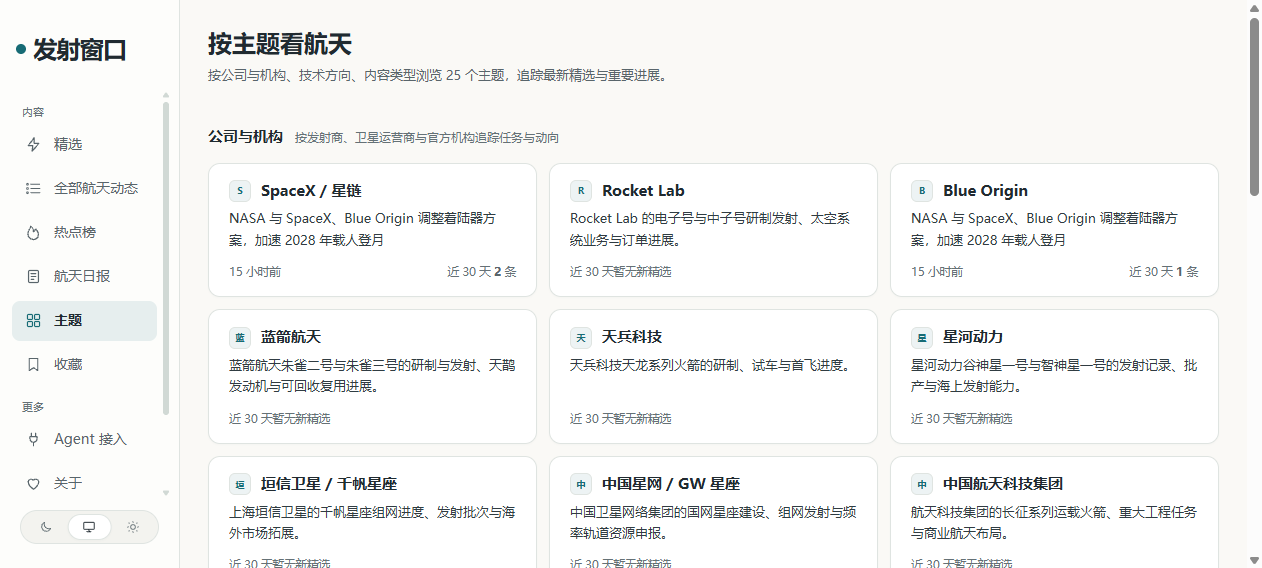Image resolution: width=1262 pixels, height=568 pixels.
Task: Click the 星河动力 card description text
Action: coord(1054,376)
